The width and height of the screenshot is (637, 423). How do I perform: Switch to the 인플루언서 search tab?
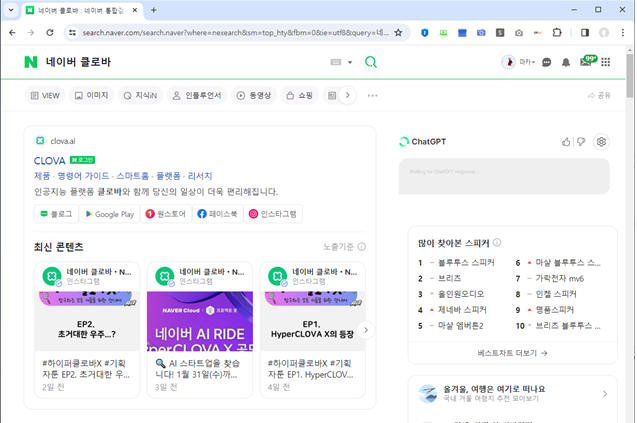[197, 95]
